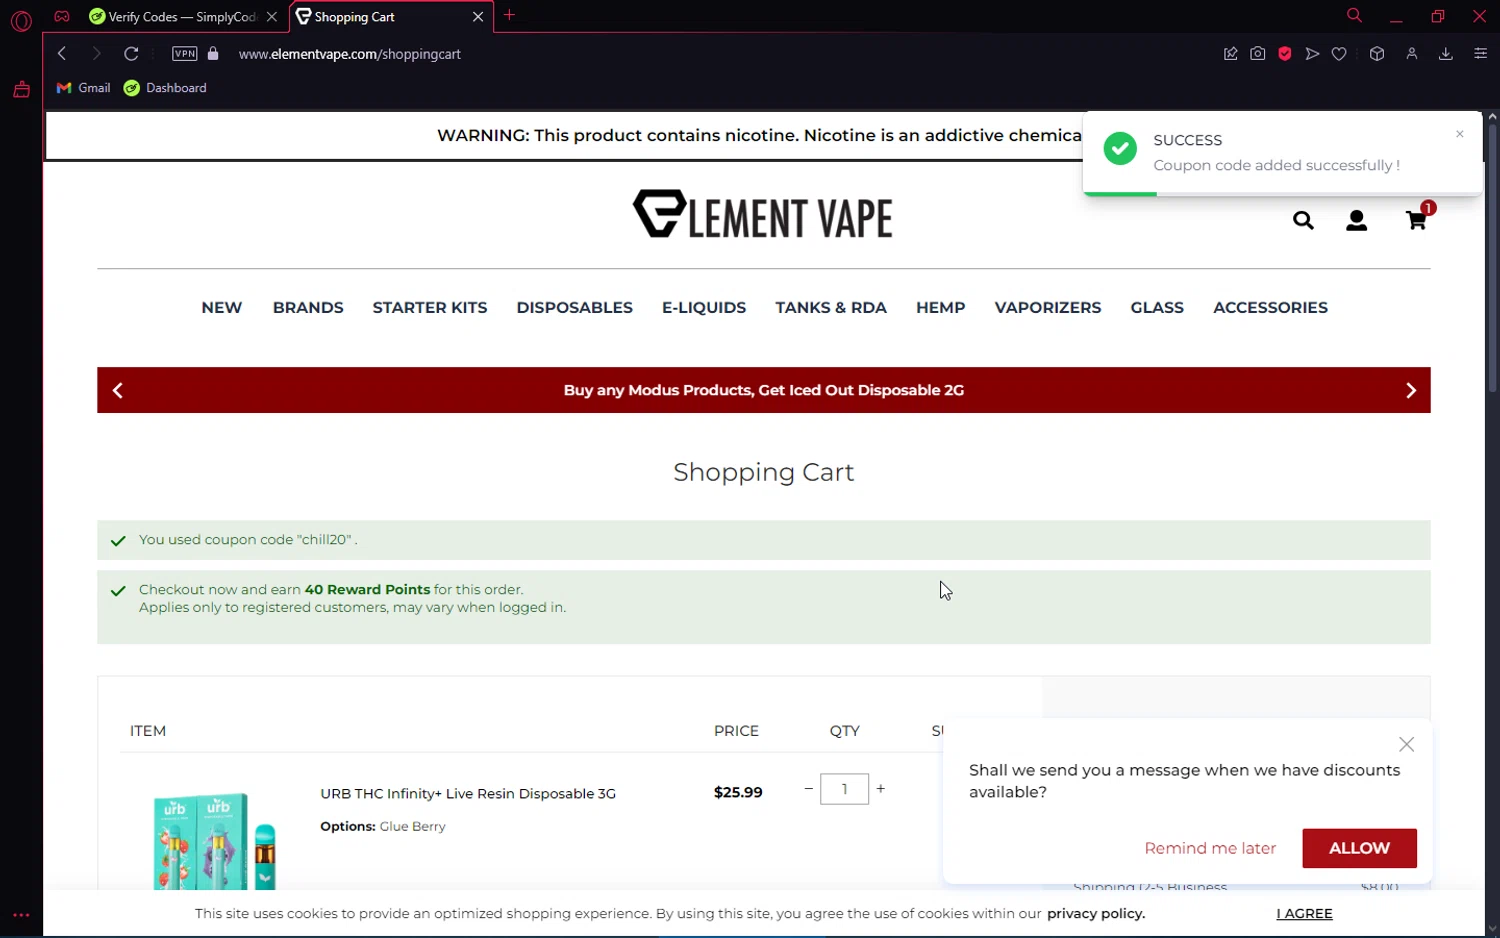Open Dashboard bookmark
Viewport: 1500px width, 938px height.
[x=165, y=88]
